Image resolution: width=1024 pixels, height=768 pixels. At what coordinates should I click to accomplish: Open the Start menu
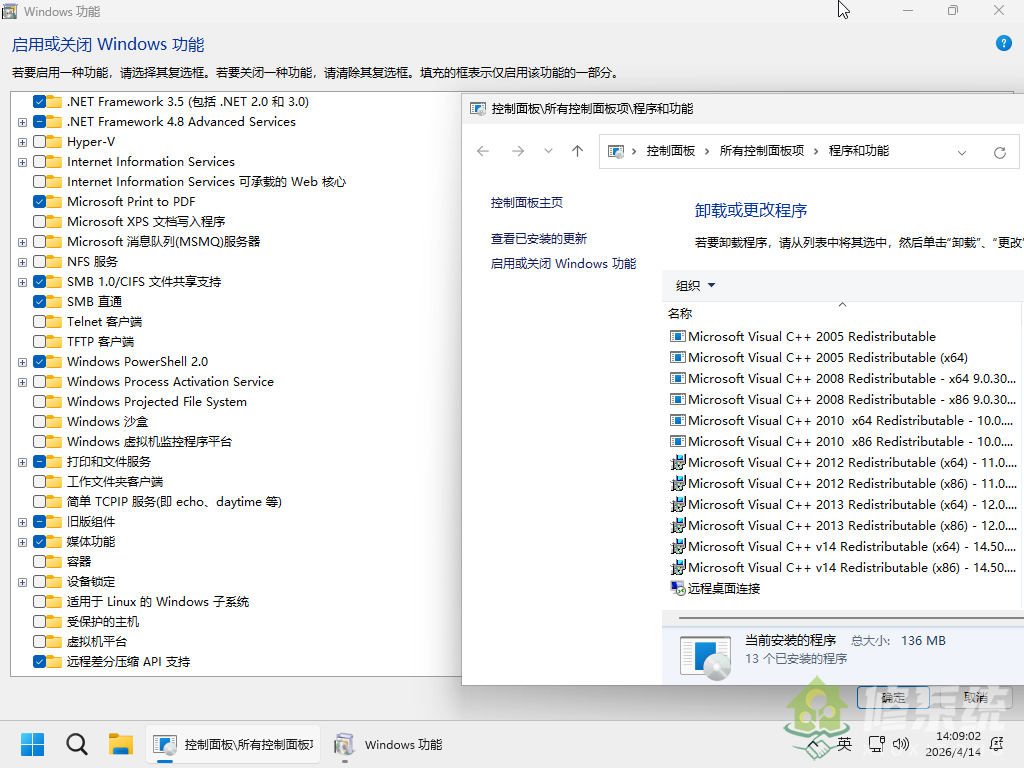[x=32, y=744]
